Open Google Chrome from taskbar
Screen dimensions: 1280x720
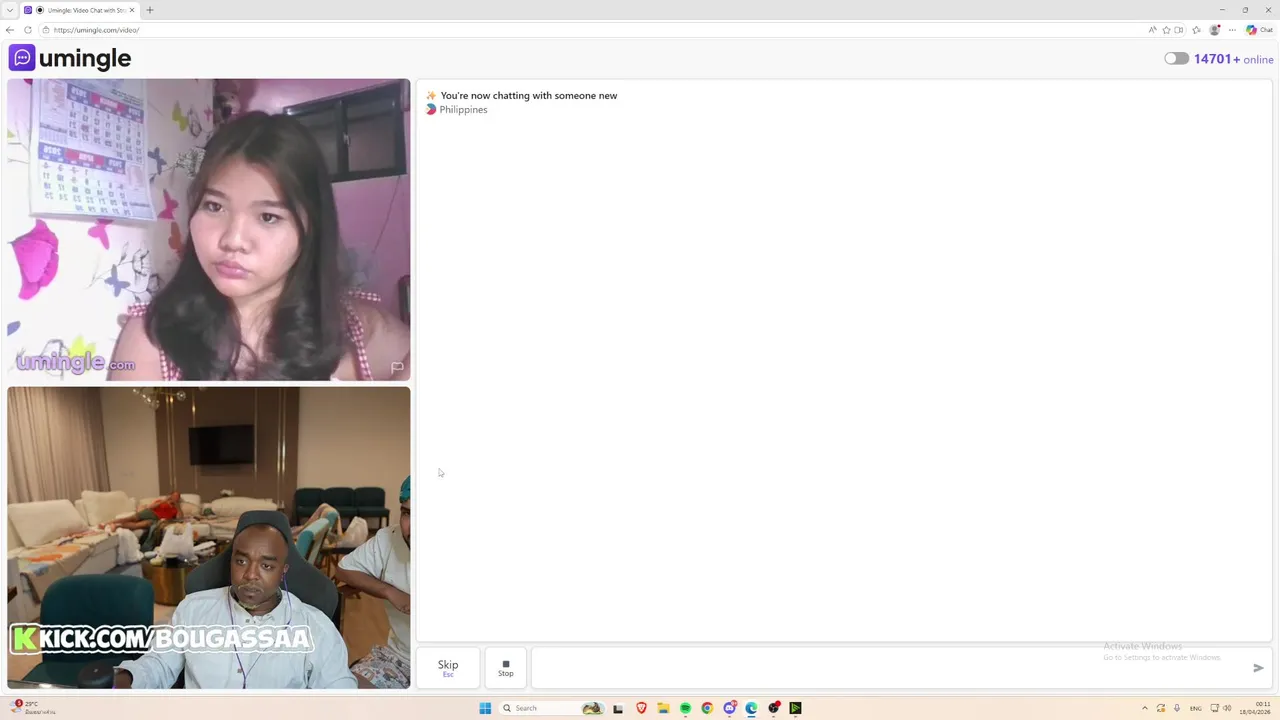(707, 708)
